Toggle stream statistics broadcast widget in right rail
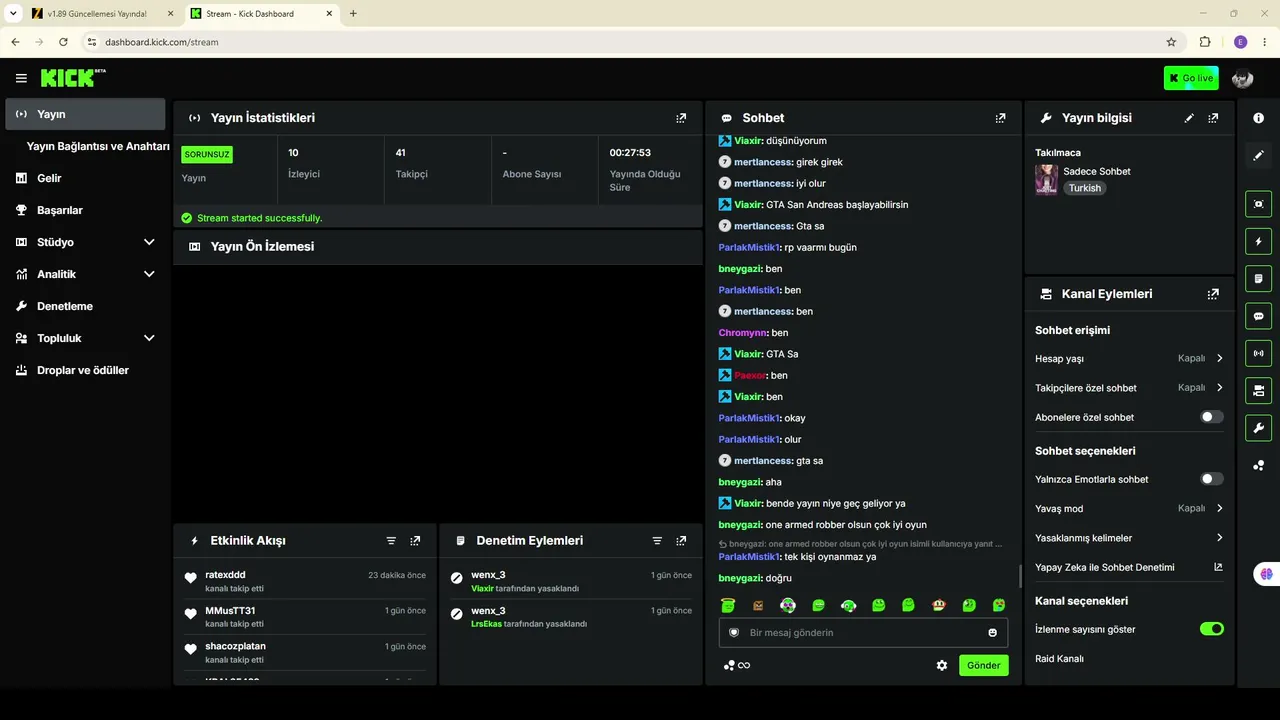The width and height of the screenshot is (1280, 720). pyautogui.click(x=1258, y=353)
